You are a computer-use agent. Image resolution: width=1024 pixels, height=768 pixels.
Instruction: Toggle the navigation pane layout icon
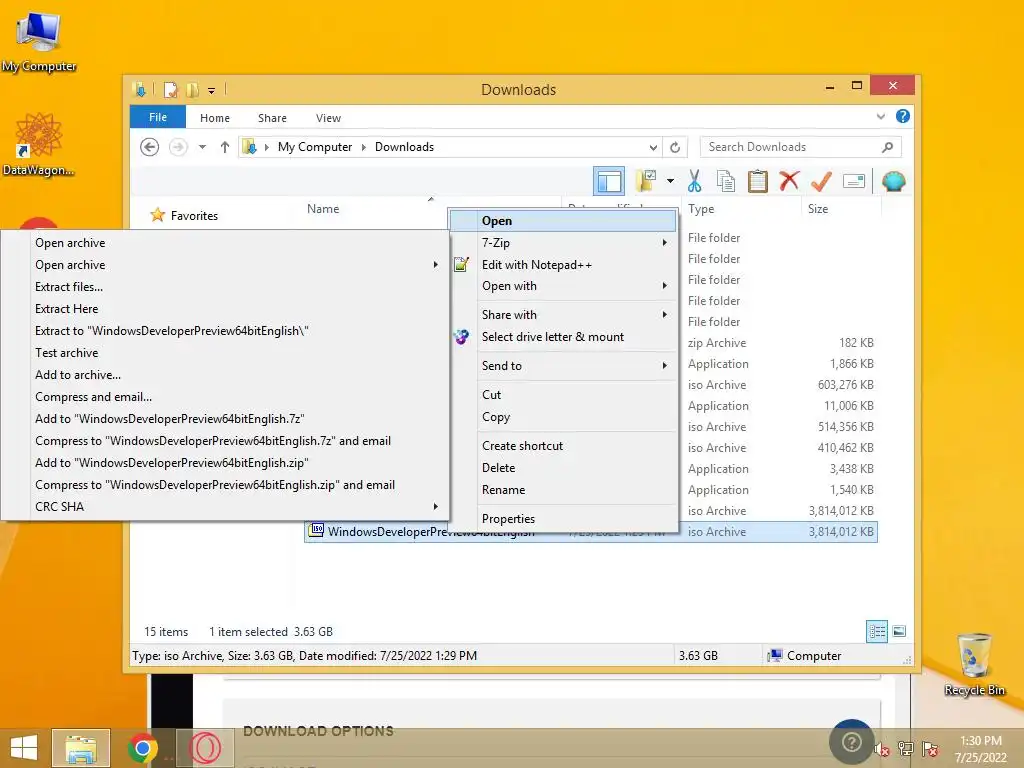coord(609,181)
